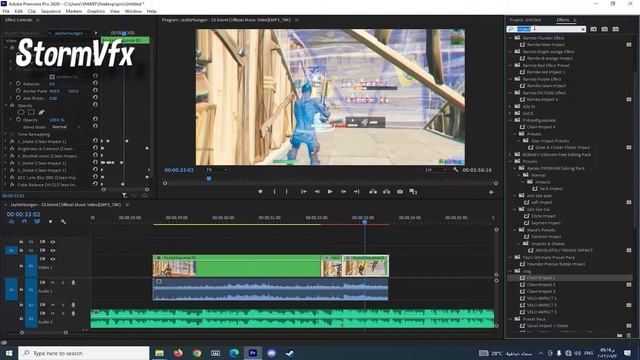The width and height of the screenshot is (640, 360).
Task: Click the Lift button in program monitor
Action: (373, 191)
